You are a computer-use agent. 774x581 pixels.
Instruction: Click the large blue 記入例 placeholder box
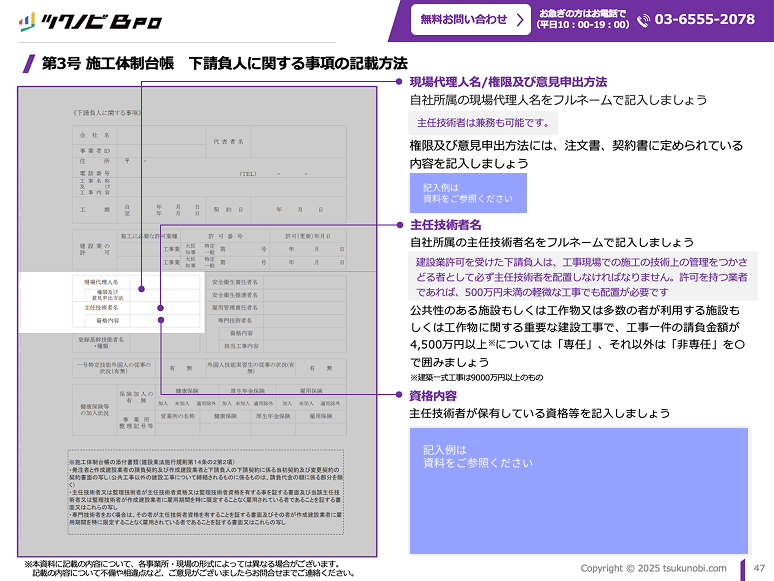point(579,491)
